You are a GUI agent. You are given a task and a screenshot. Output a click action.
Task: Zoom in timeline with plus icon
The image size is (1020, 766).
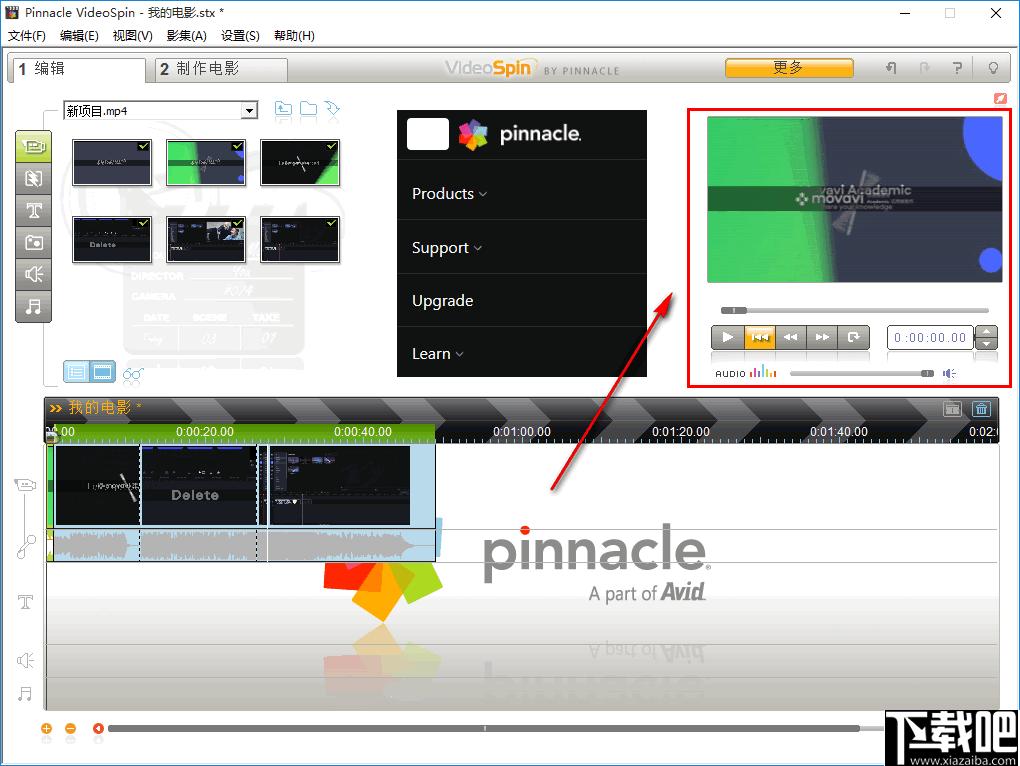pyautogui.click(x=46, y=728)
